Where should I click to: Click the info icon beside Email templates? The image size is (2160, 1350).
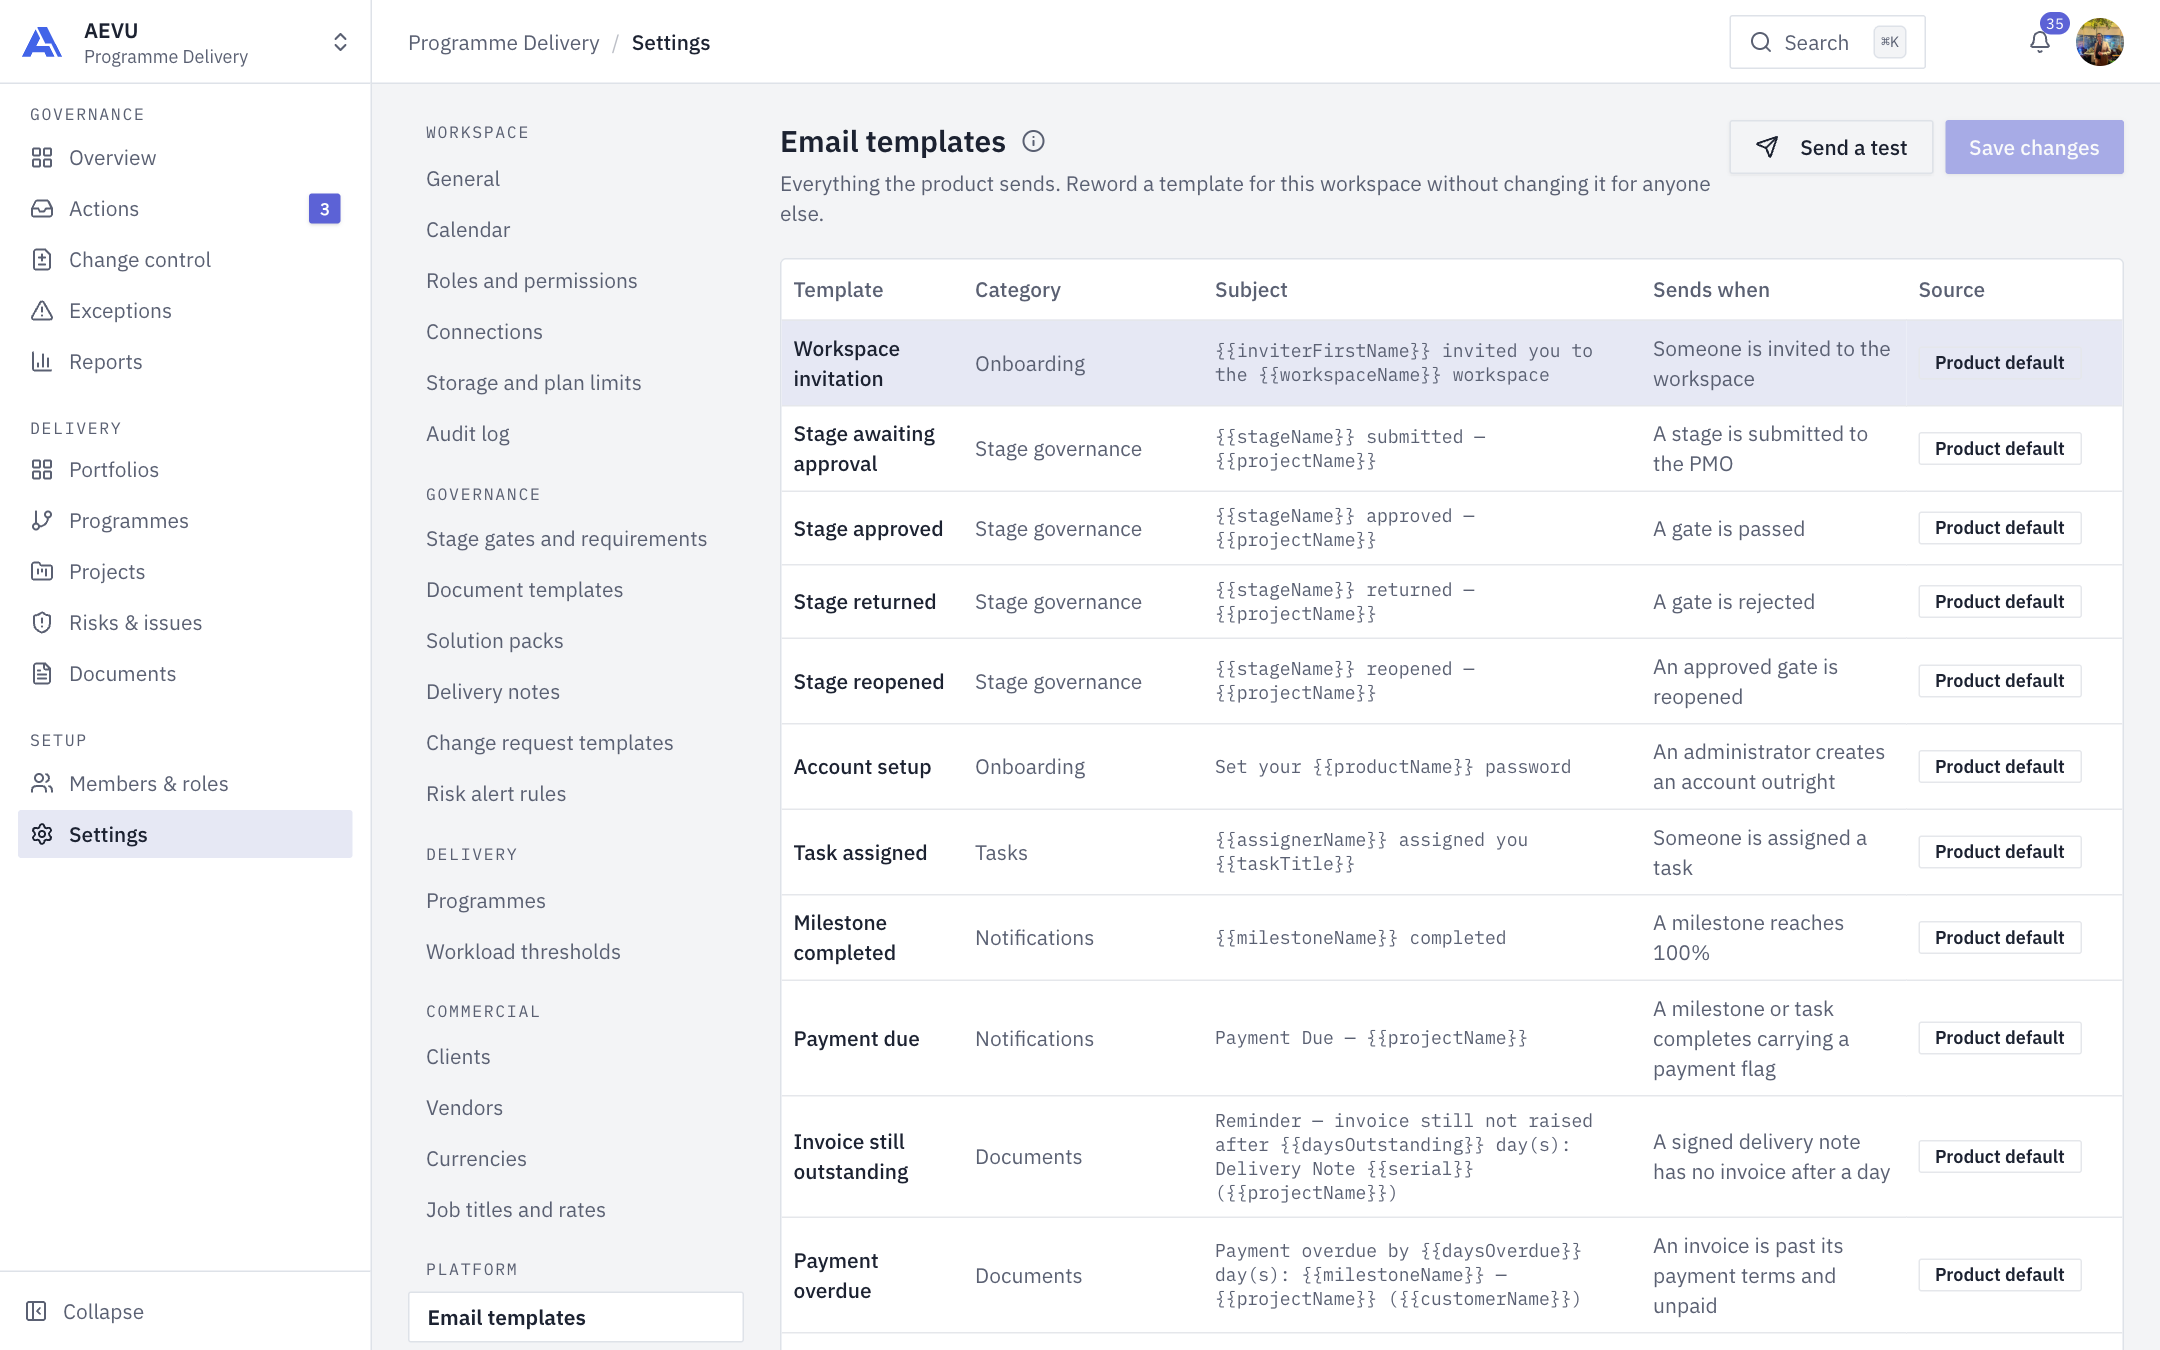pyautogui.click(x=1033, y=142)
